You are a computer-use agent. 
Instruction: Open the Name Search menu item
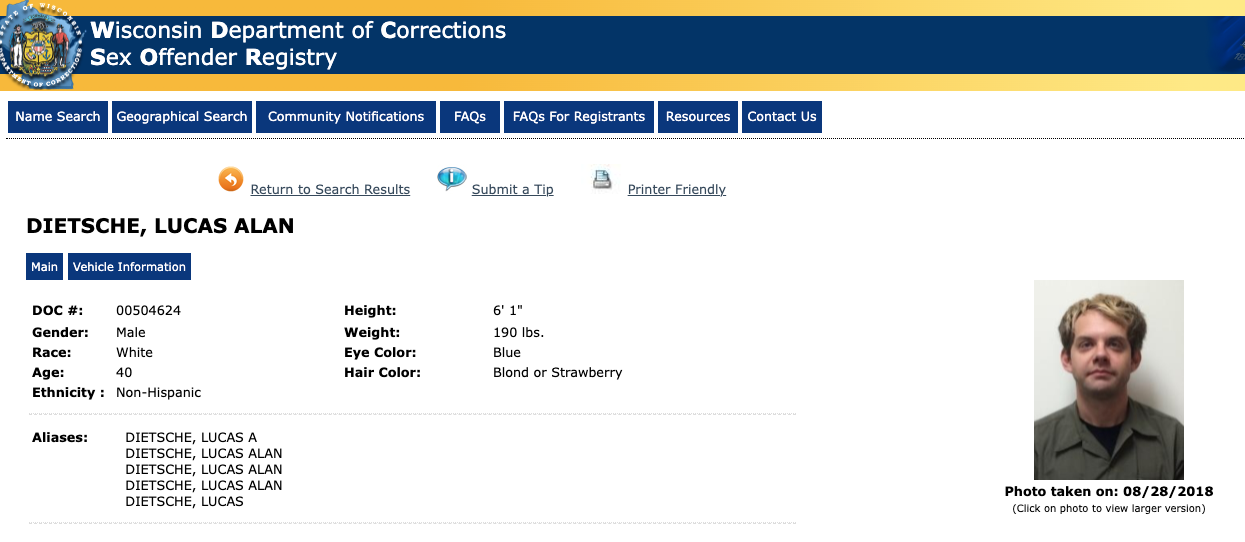click(x=58, y=117)
